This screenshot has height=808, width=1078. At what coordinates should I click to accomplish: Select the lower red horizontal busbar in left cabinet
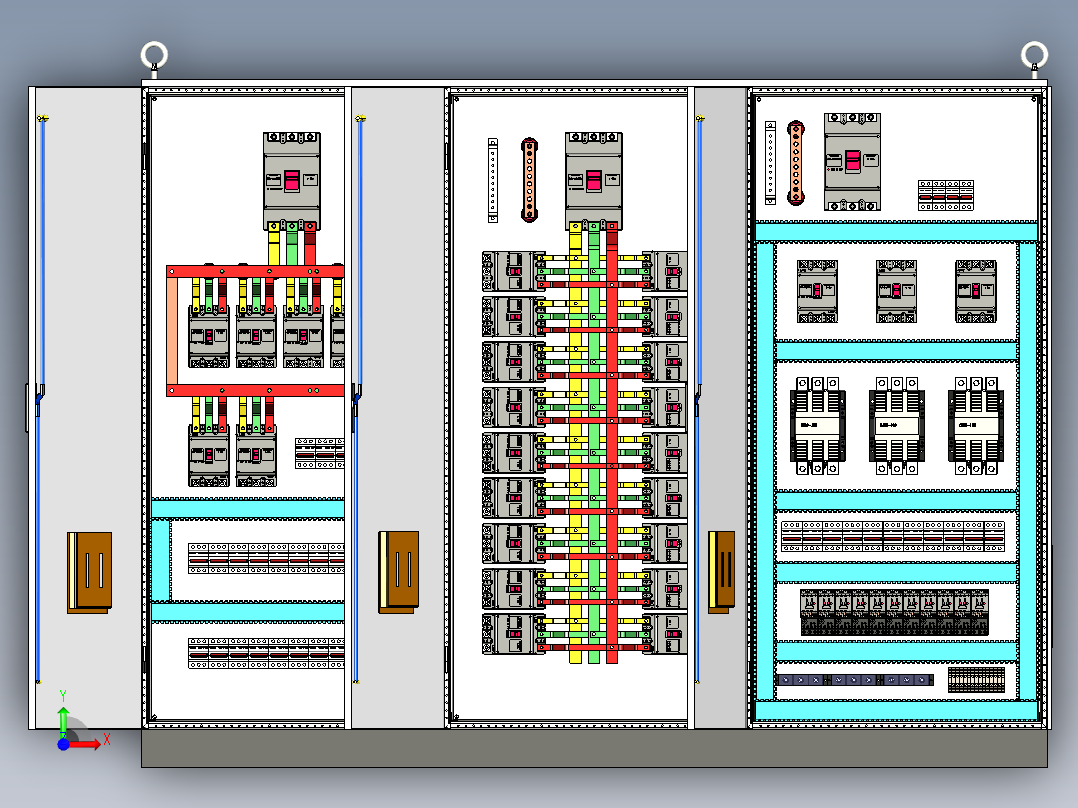pos(256,391)
